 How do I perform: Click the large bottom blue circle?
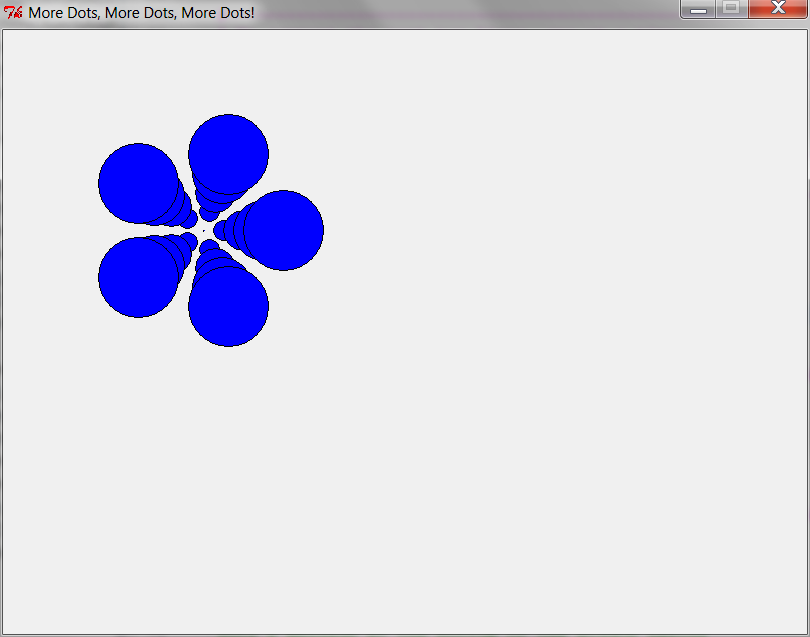point(228,308)
